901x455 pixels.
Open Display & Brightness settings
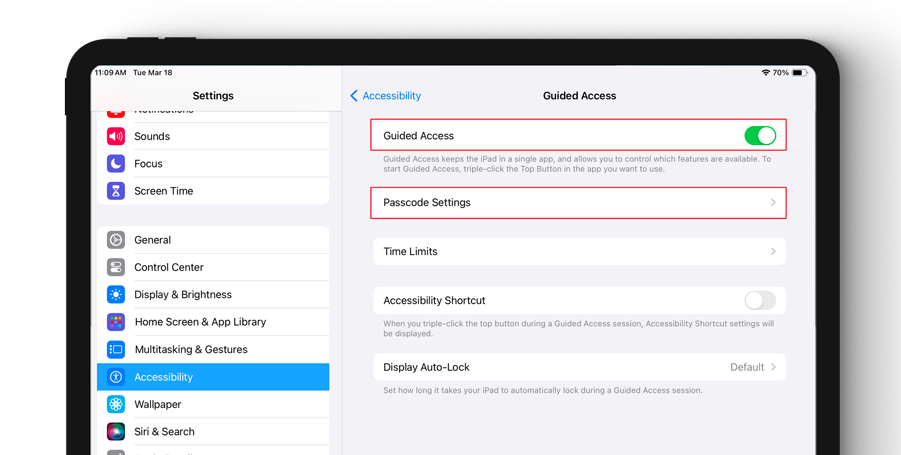213,295
